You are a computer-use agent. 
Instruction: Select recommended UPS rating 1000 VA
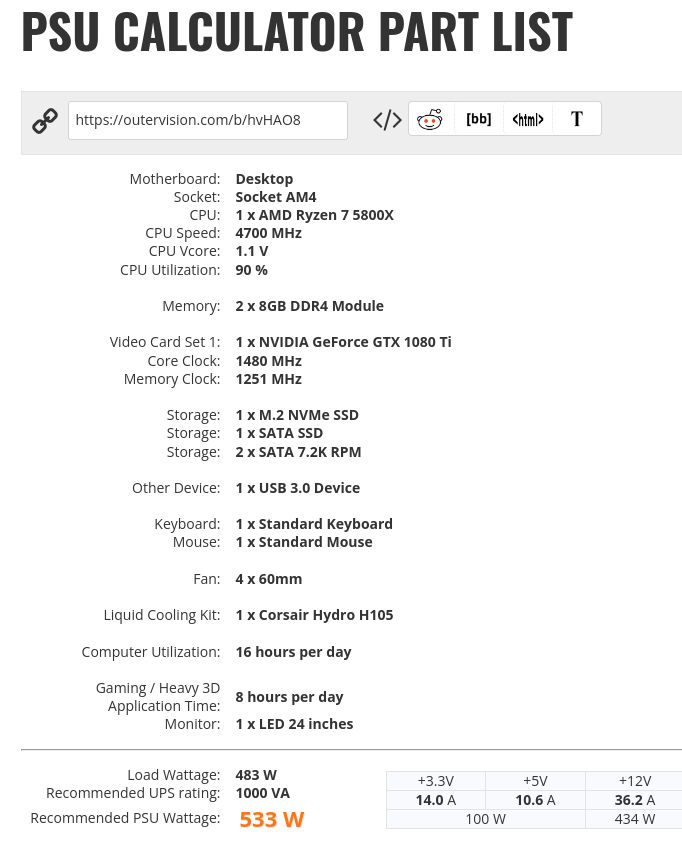262,794
